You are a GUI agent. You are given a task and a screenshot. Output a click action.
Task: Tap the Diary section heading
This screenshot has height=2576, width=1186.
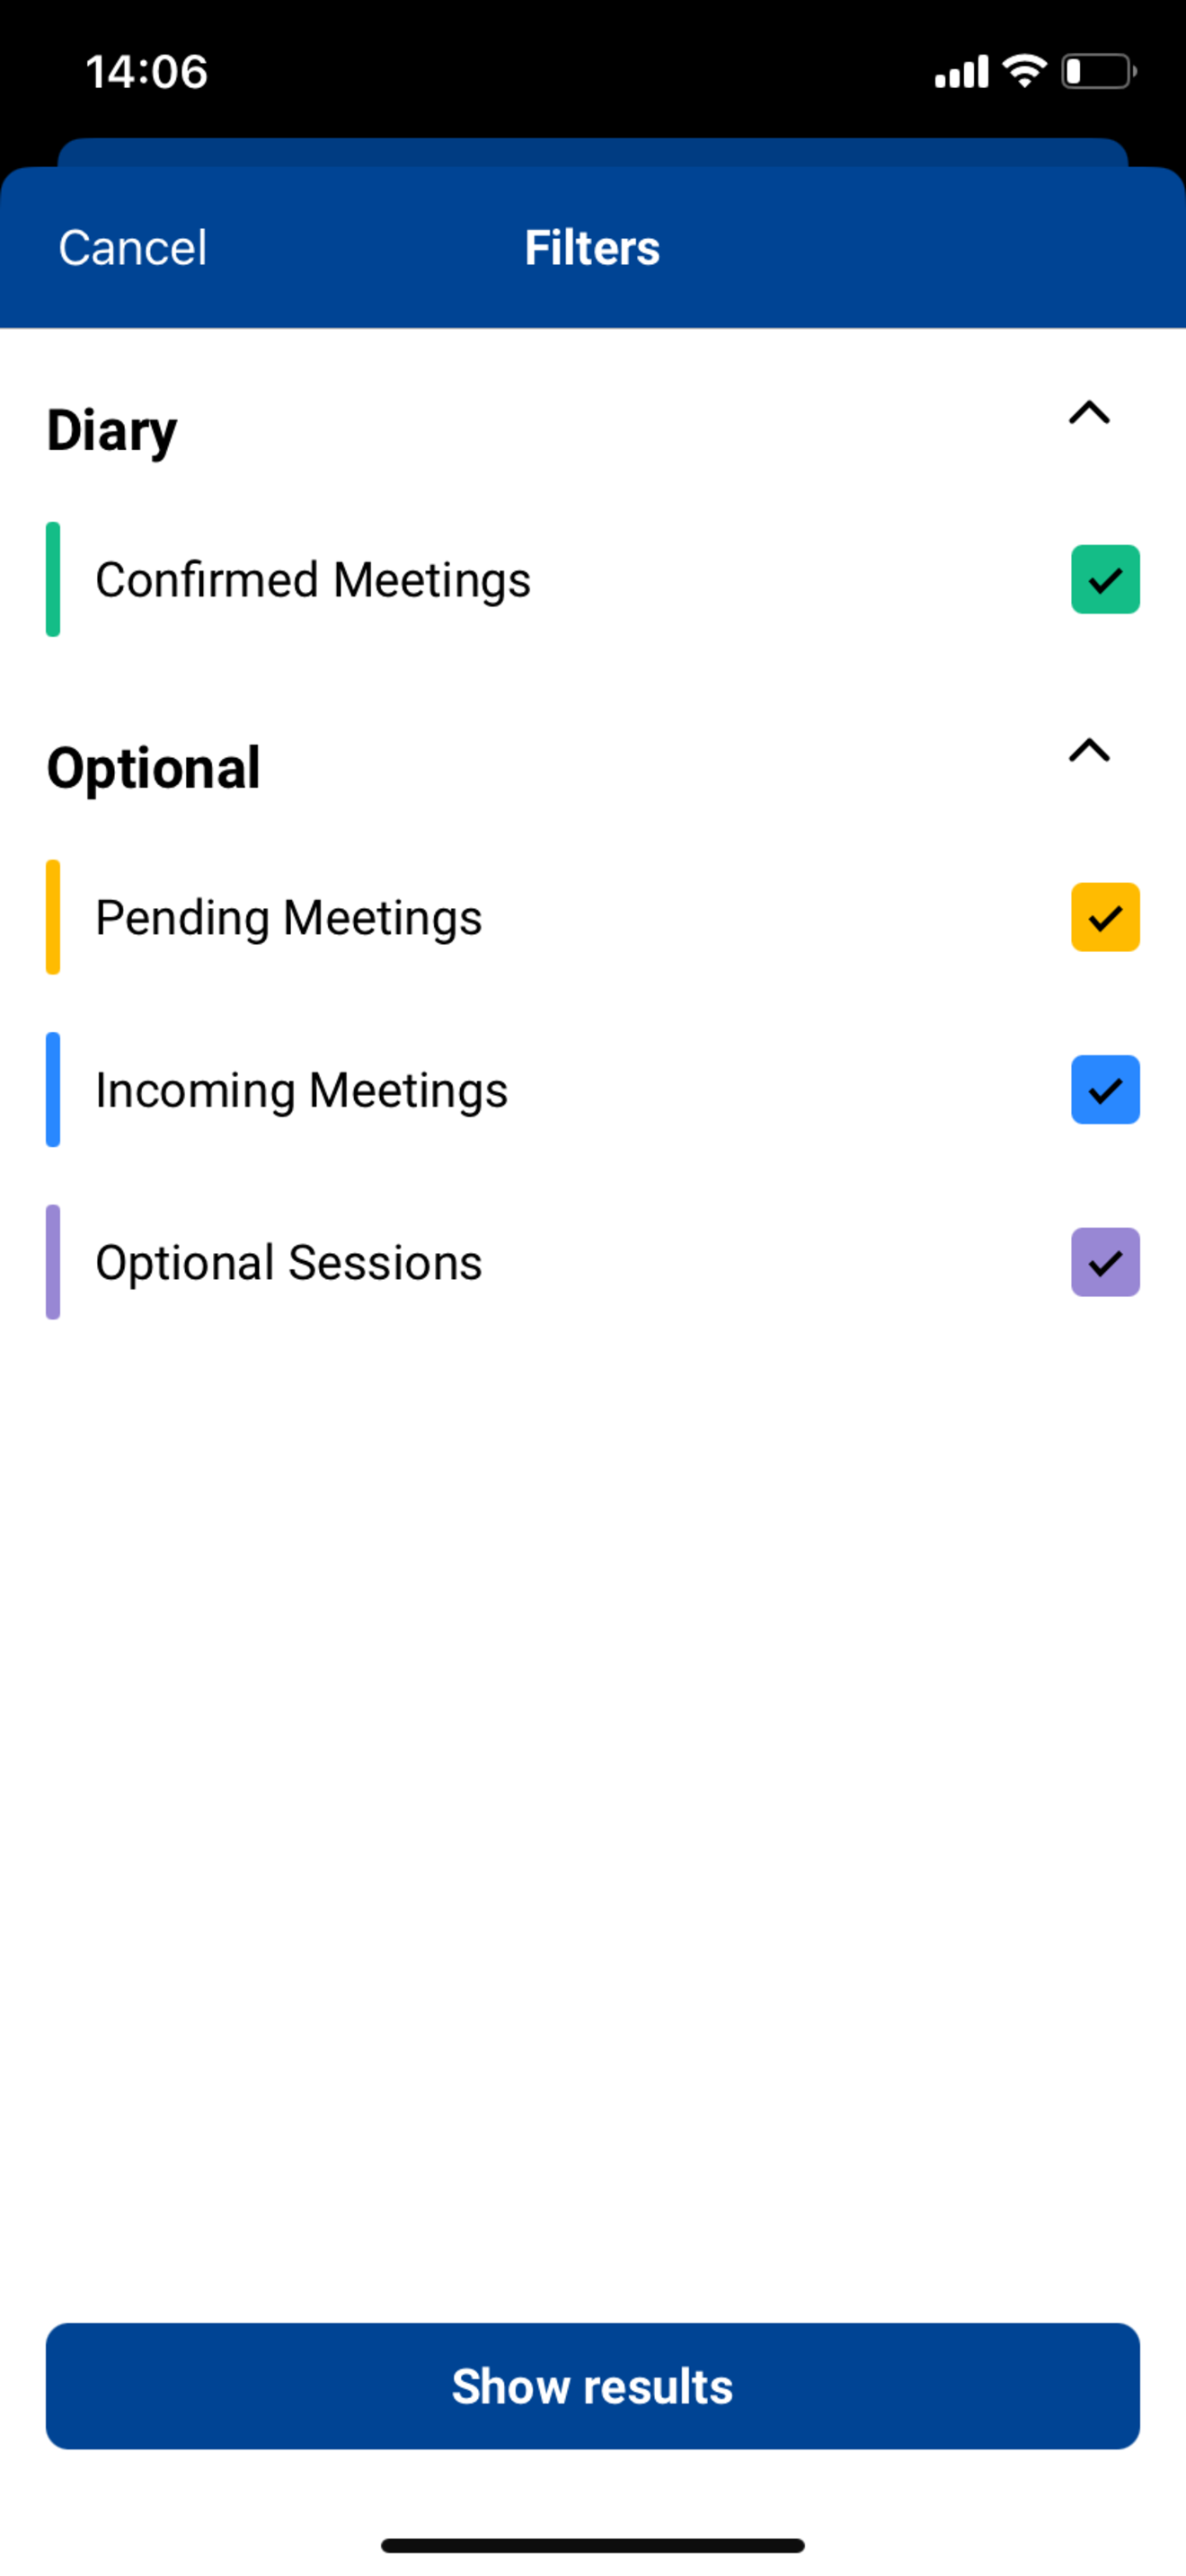pos(112,432)
